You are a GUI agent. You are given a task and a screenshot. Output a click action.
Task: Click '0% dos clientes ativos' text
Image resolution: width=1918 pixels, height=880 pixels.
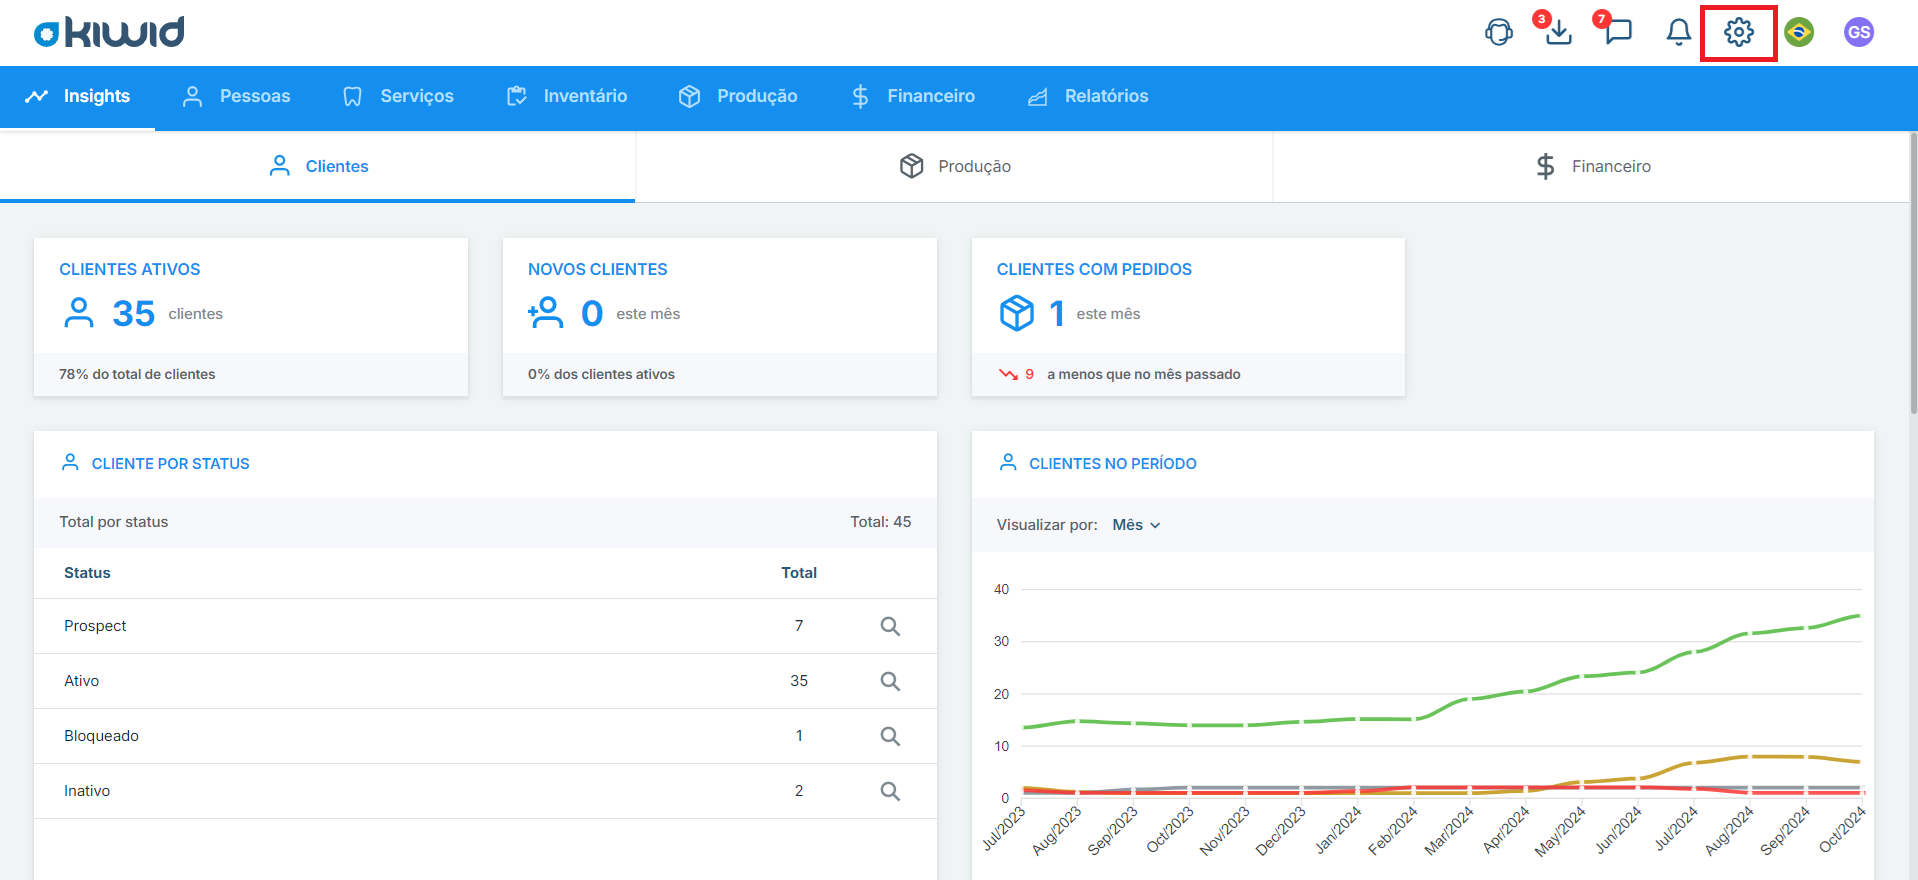tap(601, 374)
